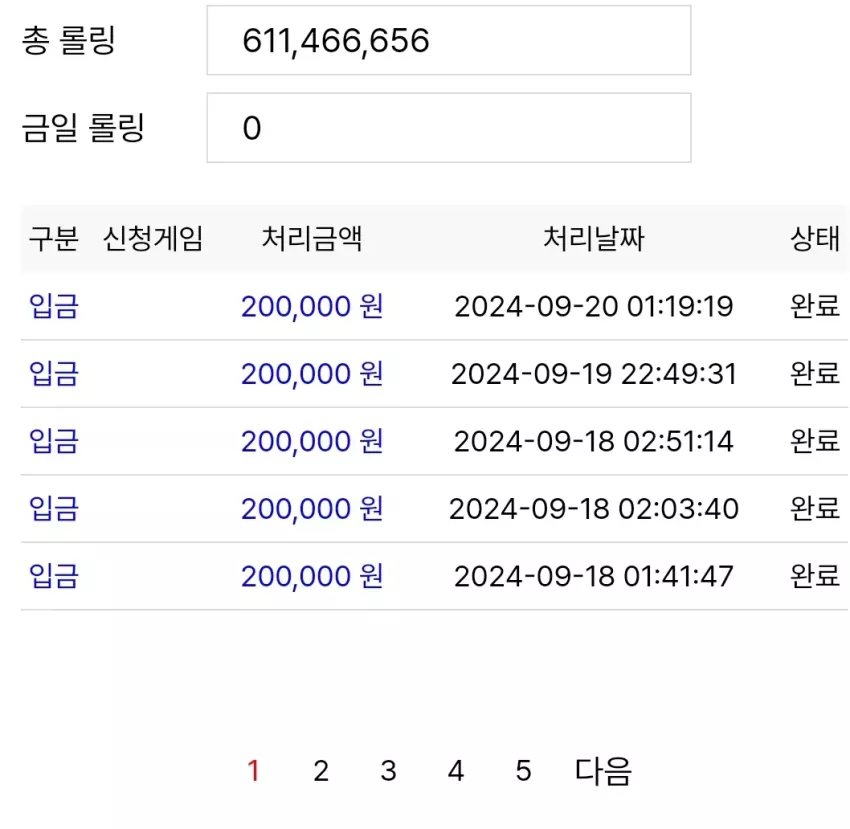Click the 상태 column header
Screen dimensions: 850x829
coord(815,239)
